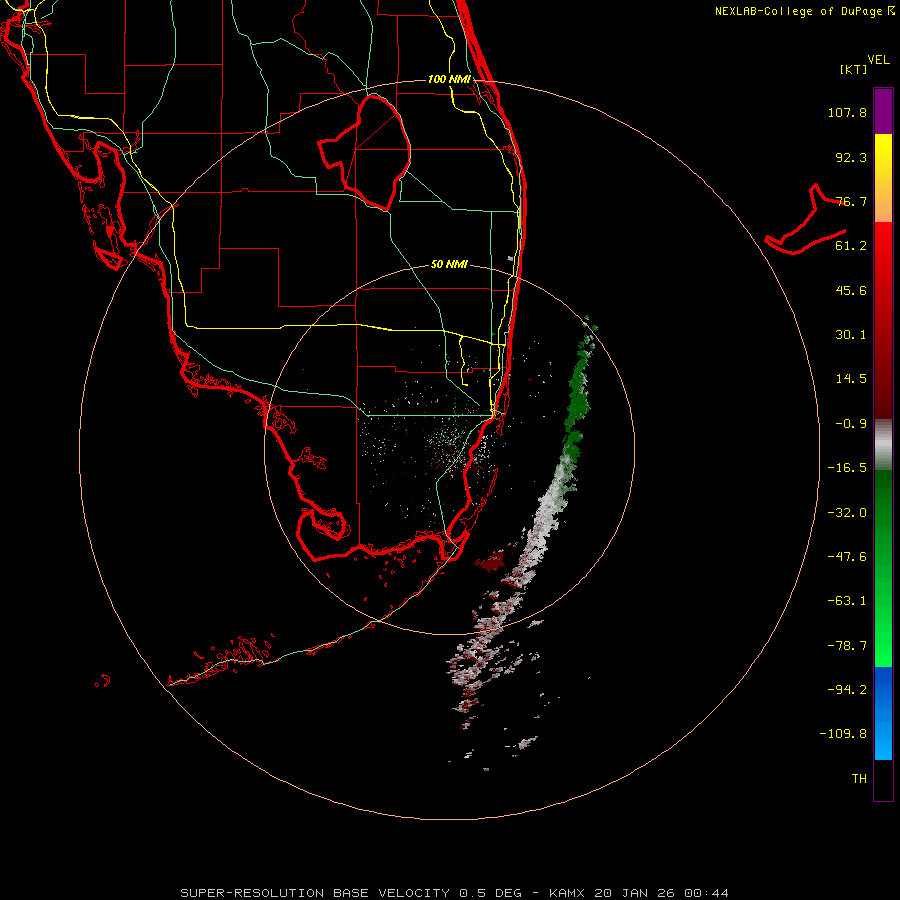Select the -32.0 legend value

847,513
